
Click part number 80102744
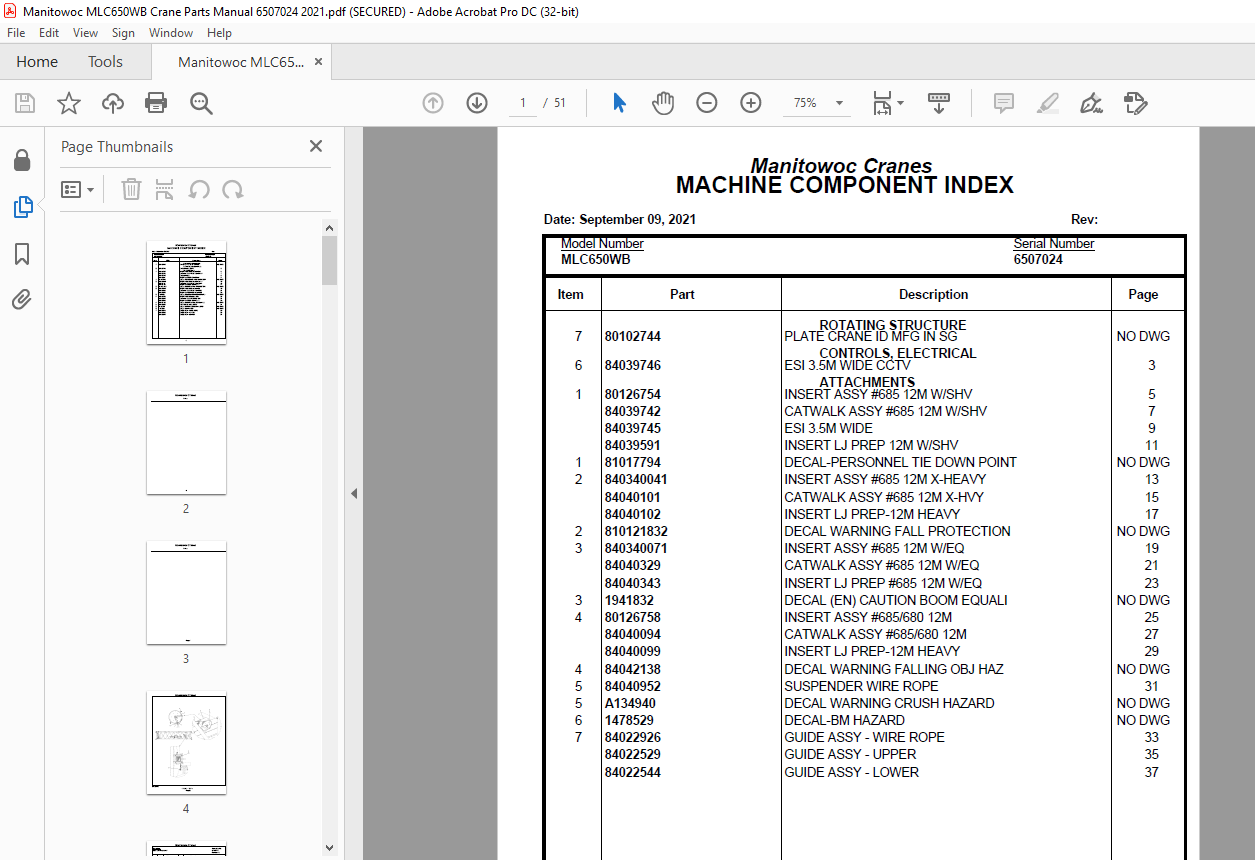pos(632,336)
